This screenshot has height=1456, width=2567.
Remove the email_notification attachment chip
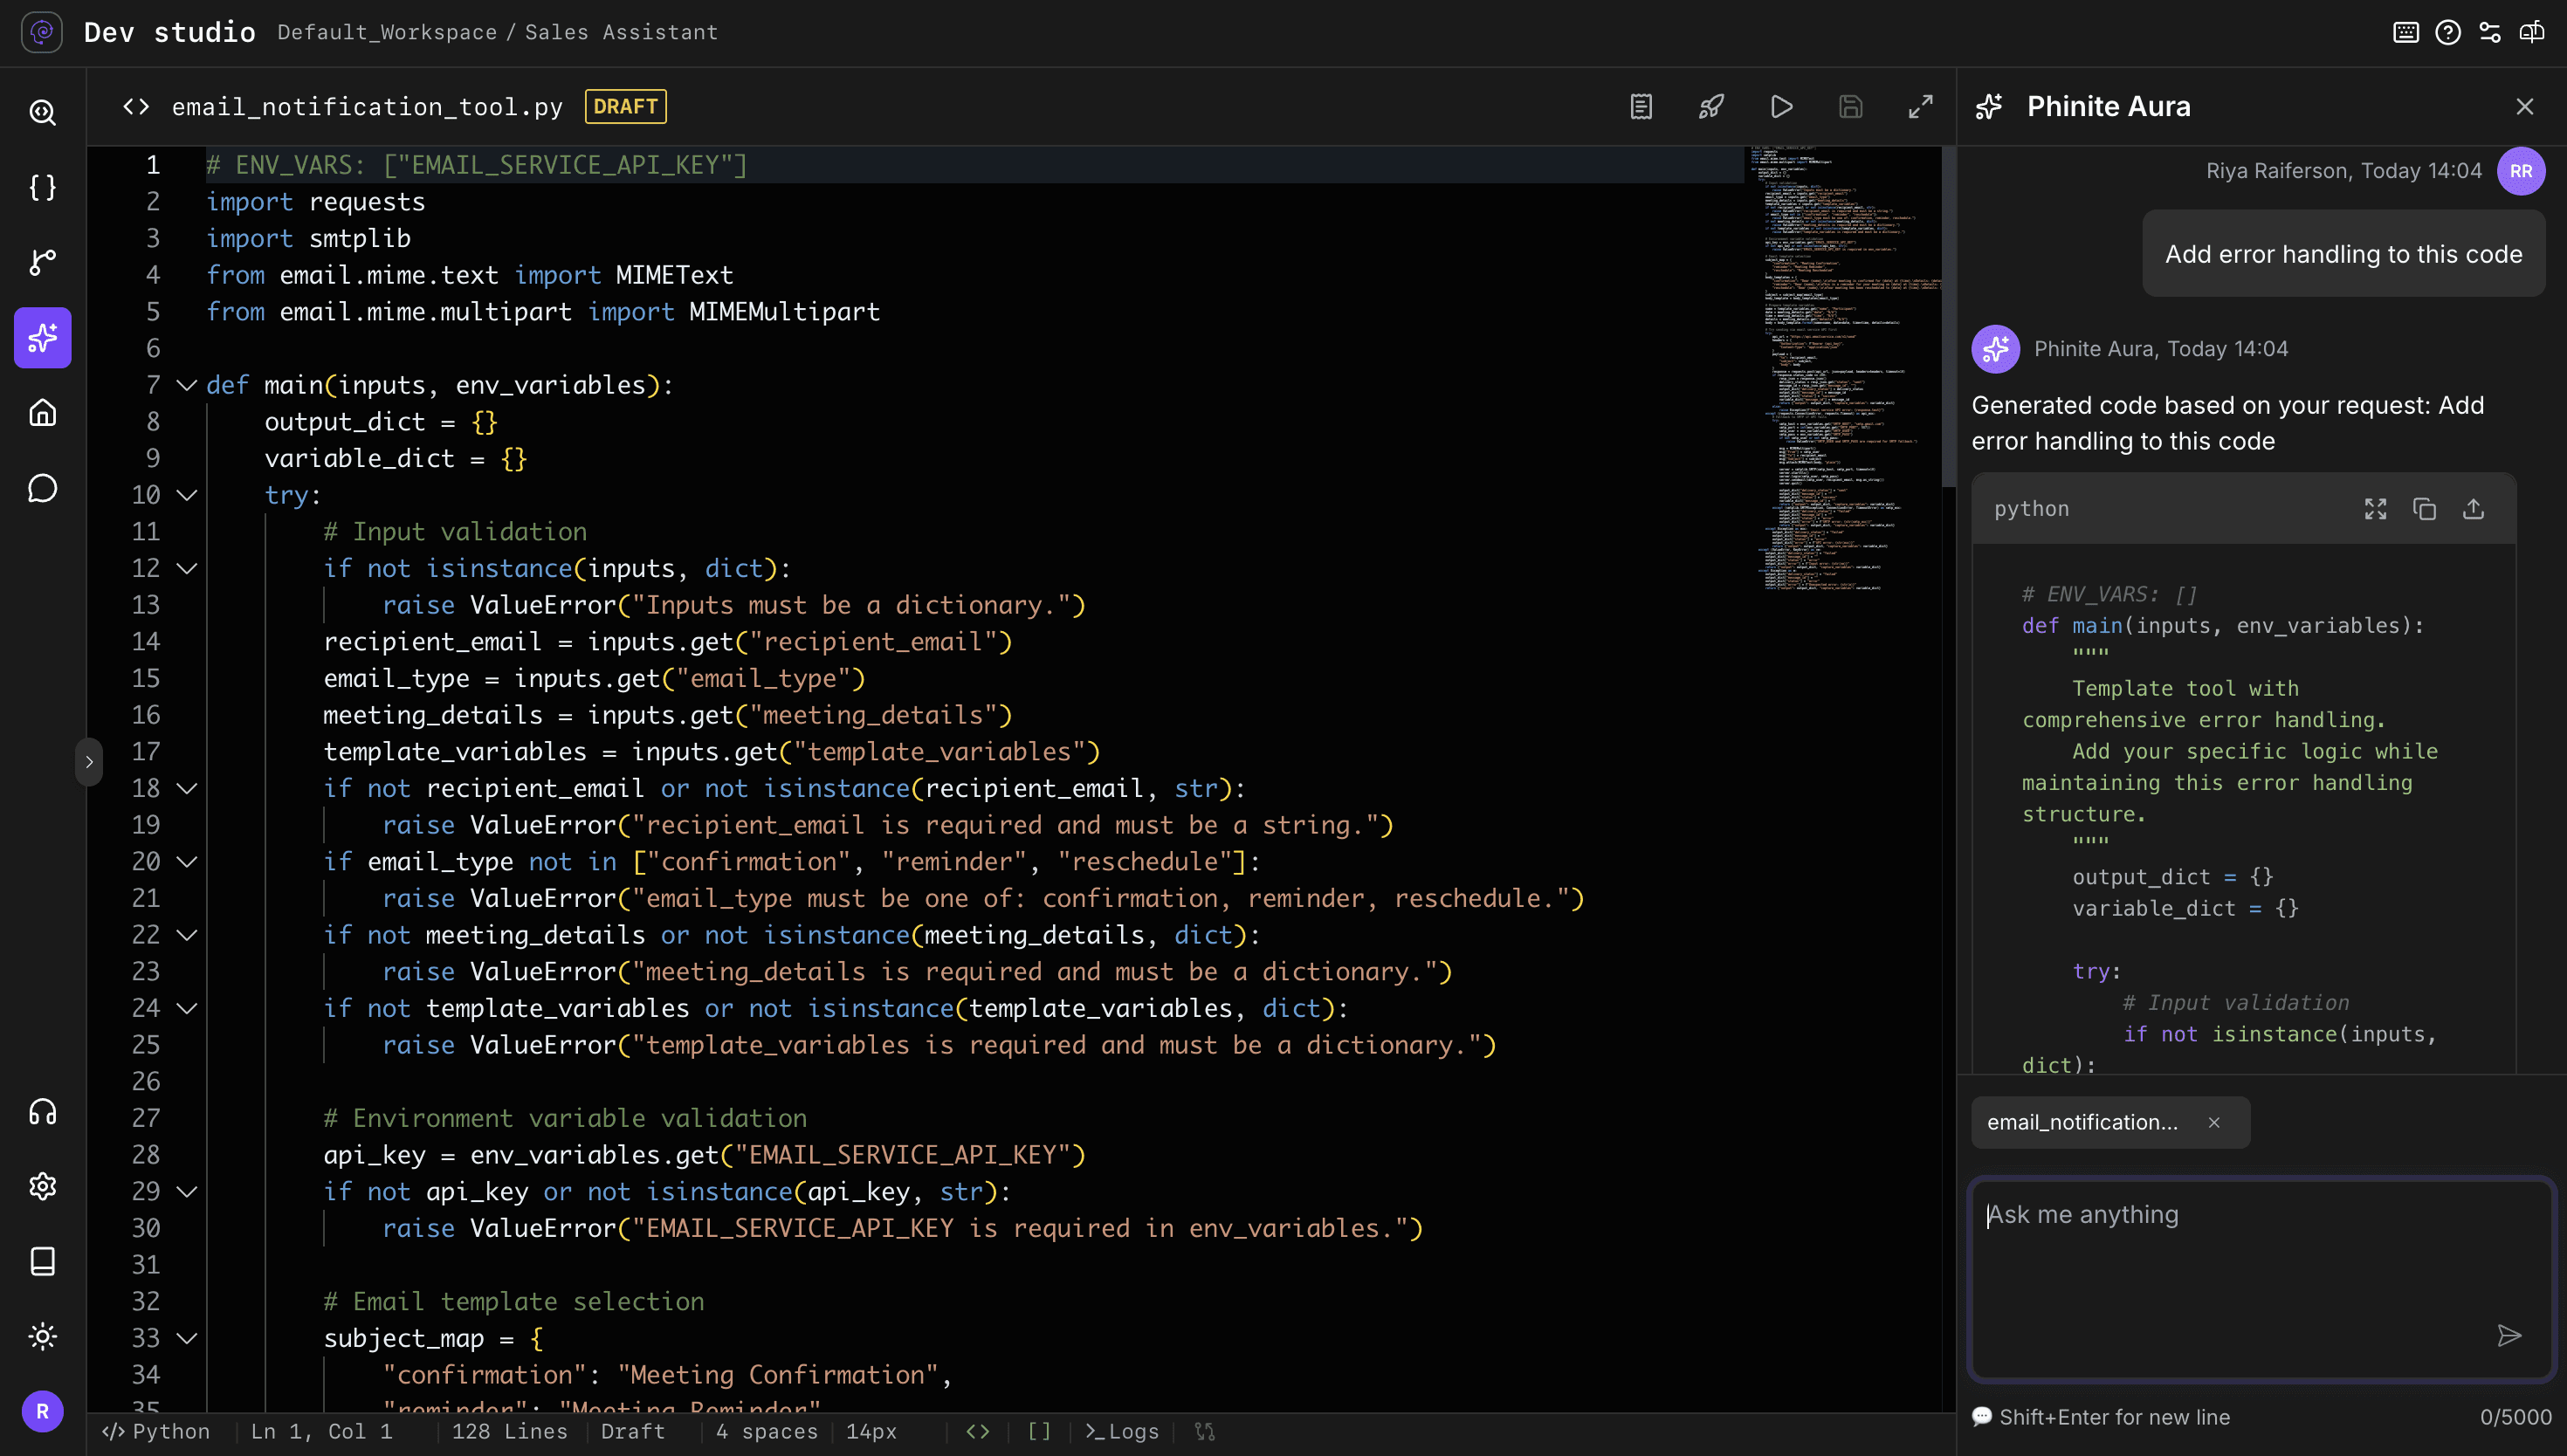coord(2214,1123)
